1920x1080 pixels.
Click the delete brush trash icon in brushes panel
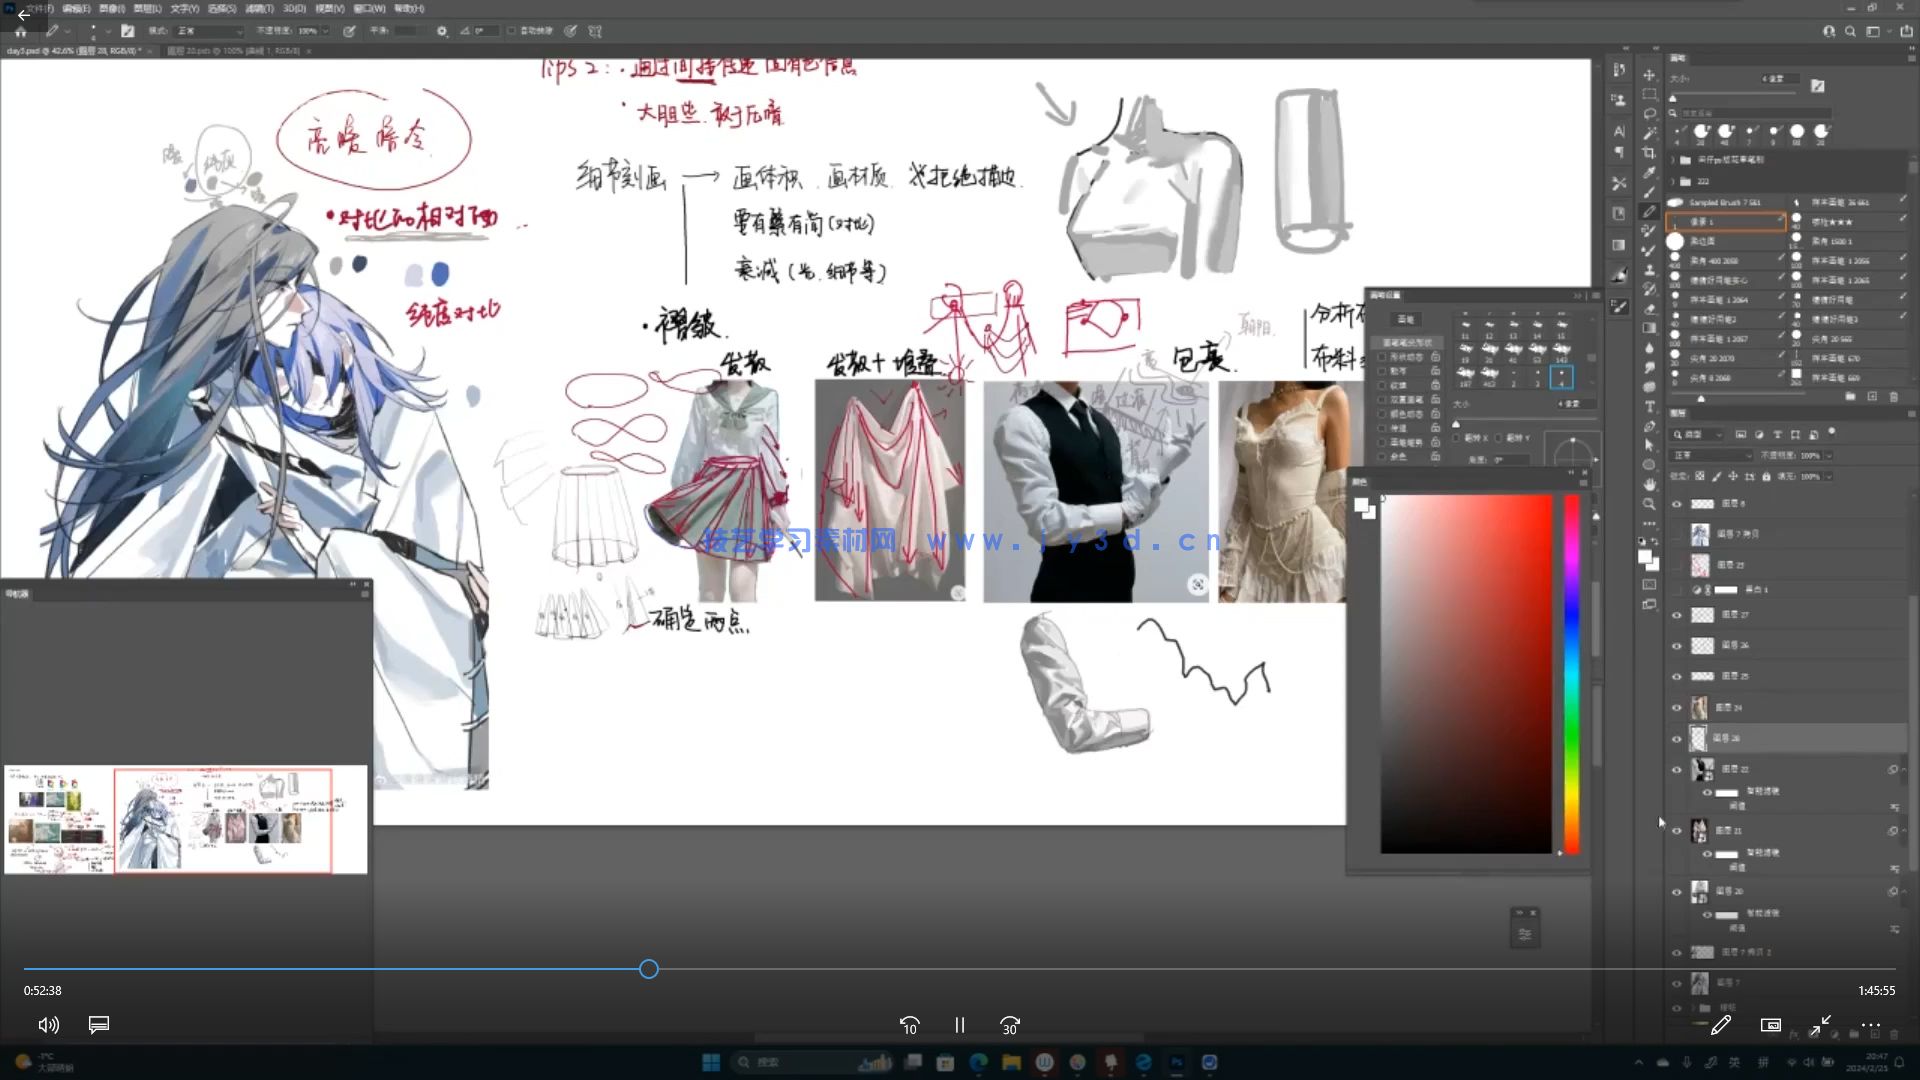point(1895,397)
